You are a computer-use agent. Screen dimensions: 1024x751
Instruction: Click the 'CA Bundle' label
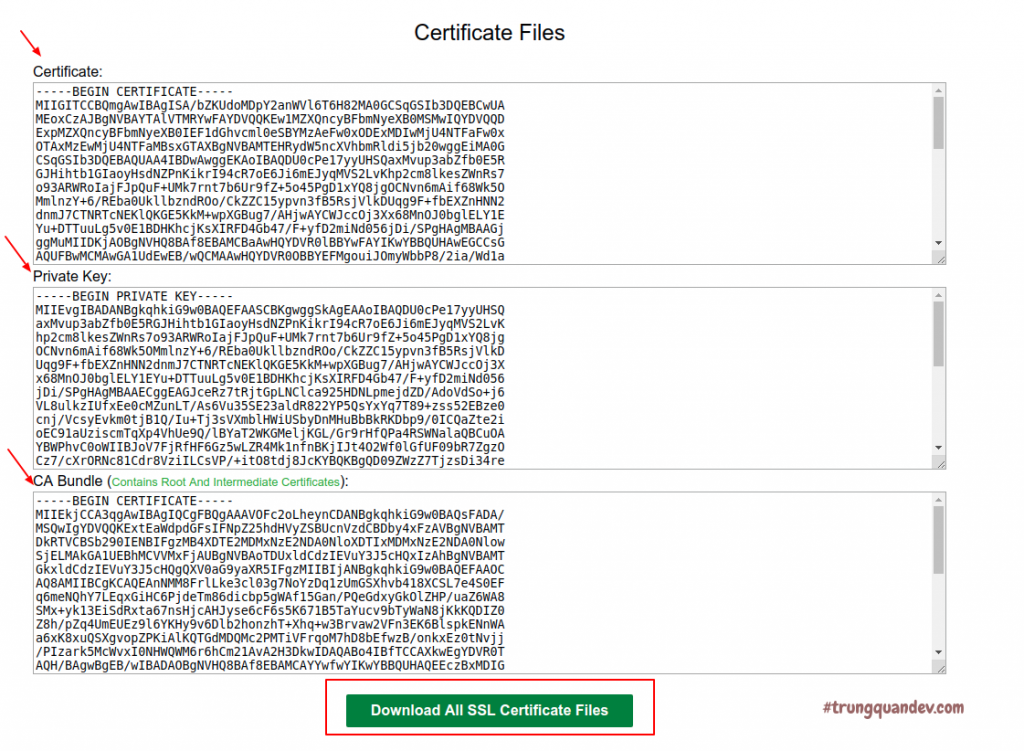point(68,481)
